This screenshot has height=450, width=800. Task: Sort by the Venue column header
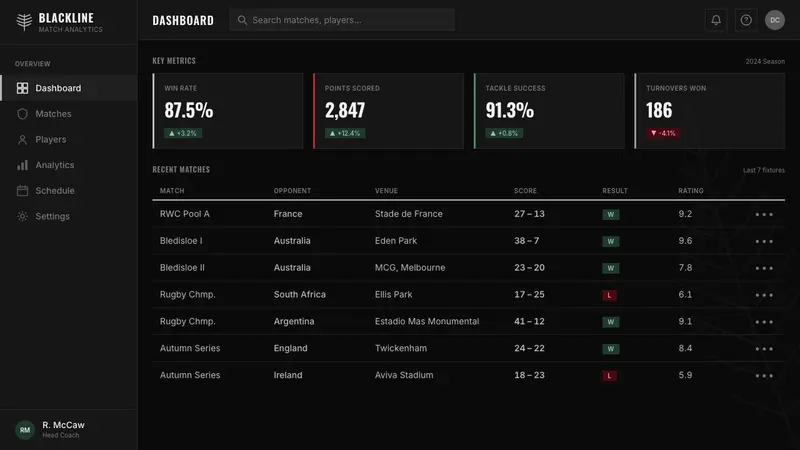[386, 191]
